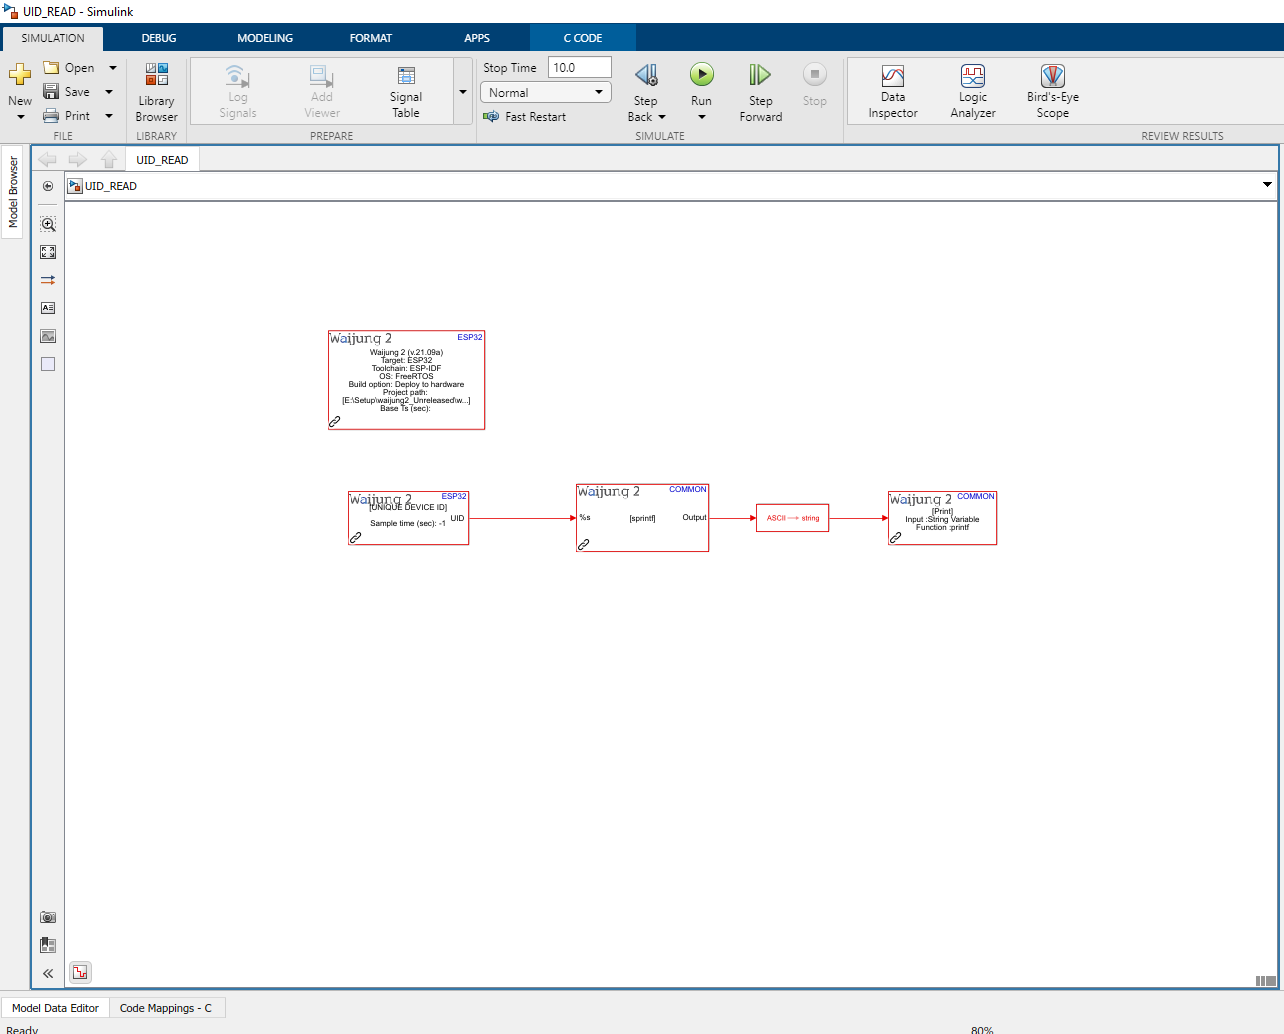Expand the Run dropdown arrow
This screenshot has height=1034, width=1284.
[702, 117]
